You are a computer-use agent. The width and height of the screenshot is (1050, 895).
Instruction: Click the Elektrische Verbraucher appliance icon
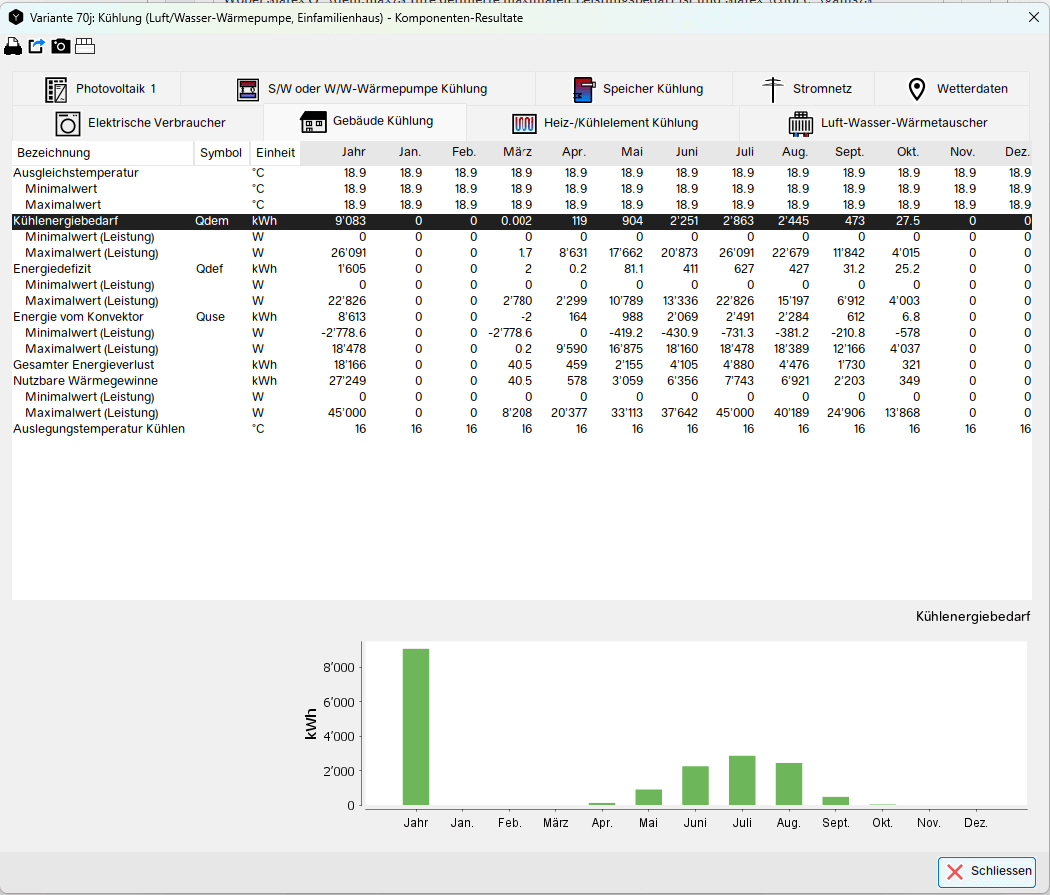(67, 123)
